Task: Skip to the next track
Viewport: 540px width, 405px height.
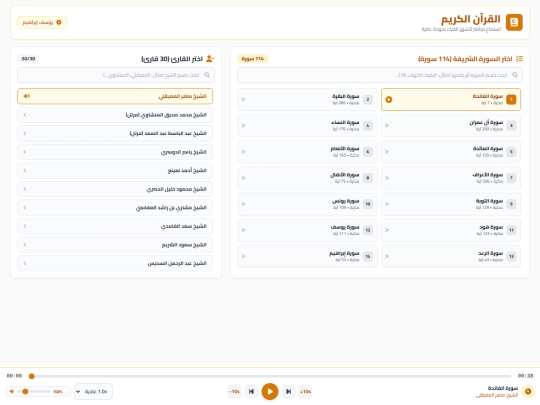Action: 289,392
